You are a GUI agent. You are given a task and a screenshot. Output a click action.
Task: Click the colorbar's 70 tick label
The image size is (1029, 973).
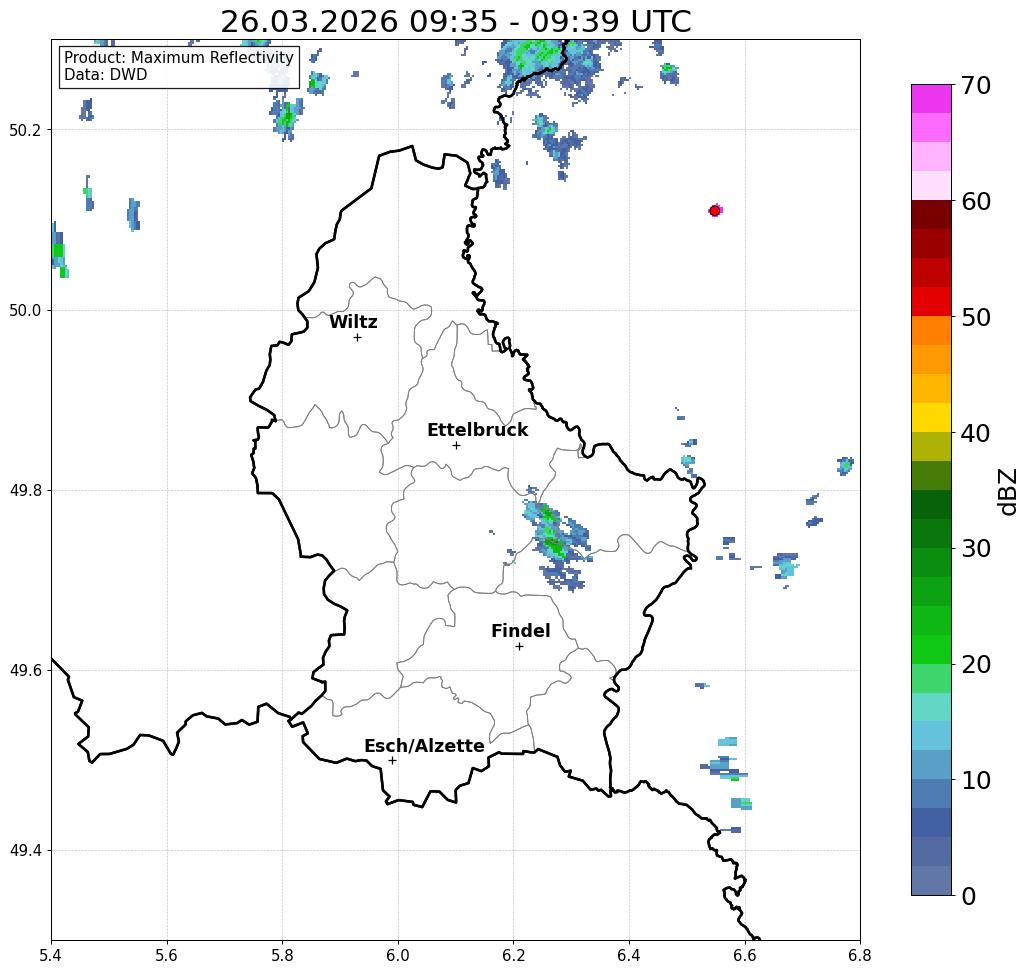976,85
